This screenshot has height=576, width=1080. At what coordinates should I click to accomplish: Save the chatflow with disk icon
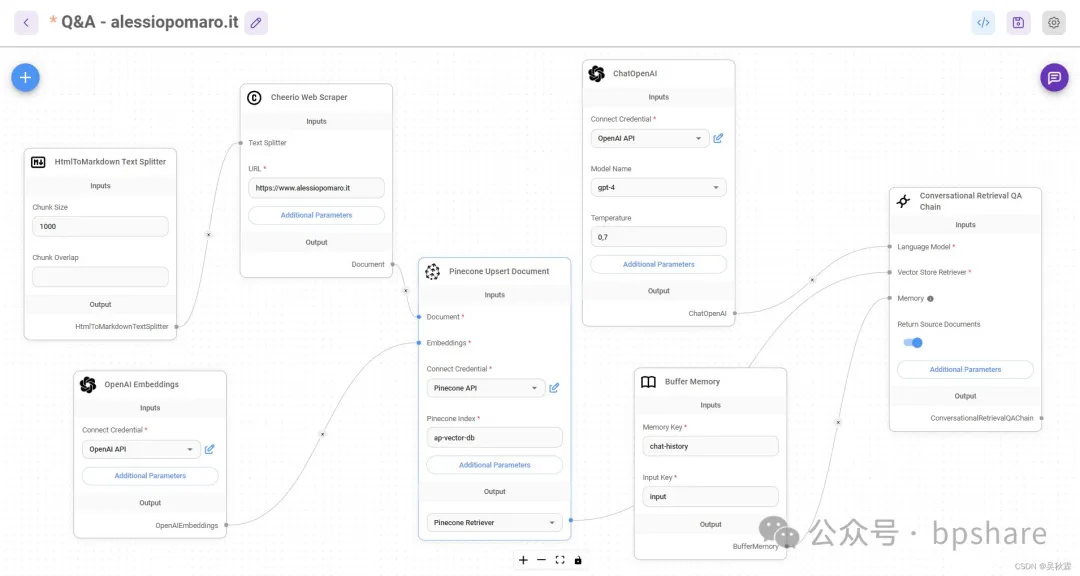1018,22
